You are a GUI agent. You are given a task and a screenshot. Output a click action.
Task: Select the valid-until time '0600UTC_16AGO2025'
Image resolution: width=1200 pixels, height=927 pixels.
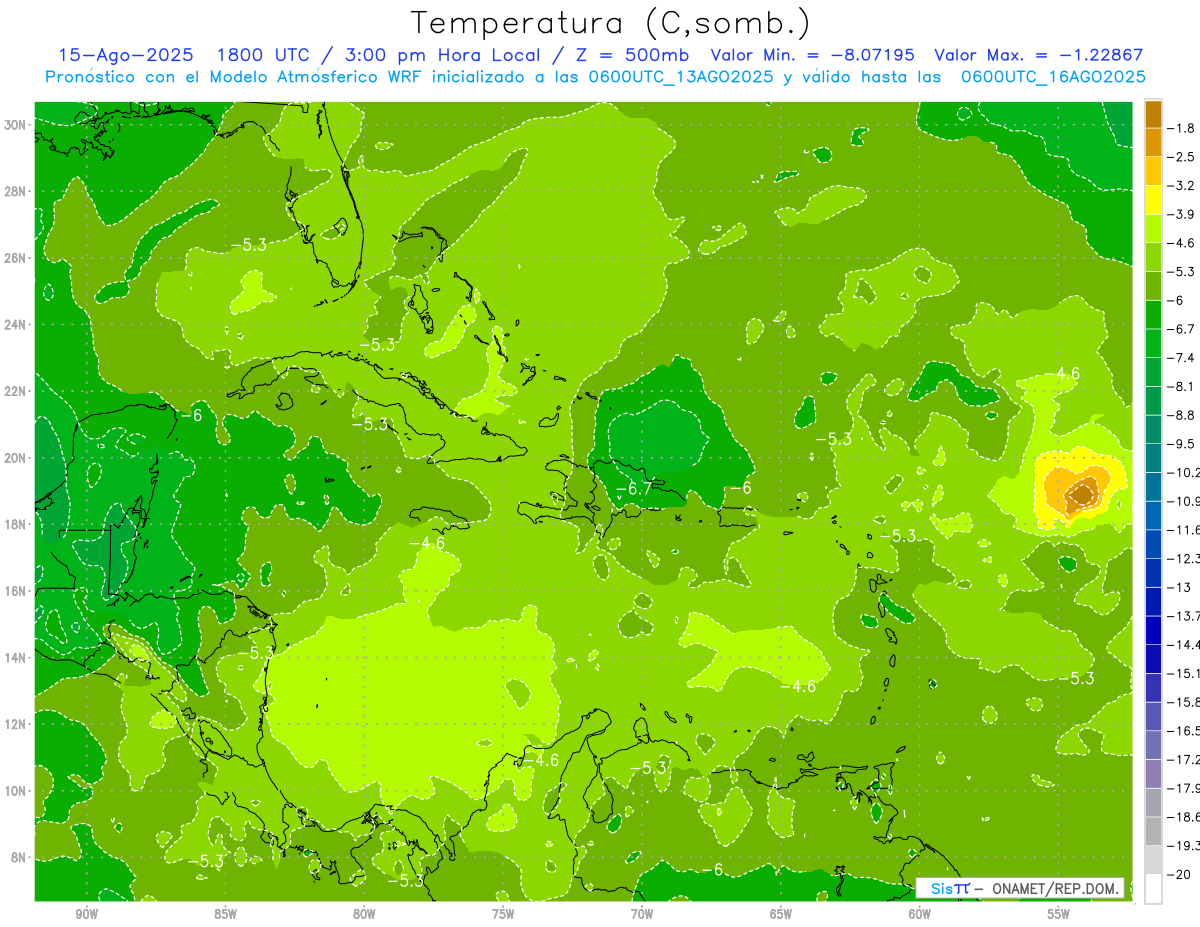point(1053,77)
